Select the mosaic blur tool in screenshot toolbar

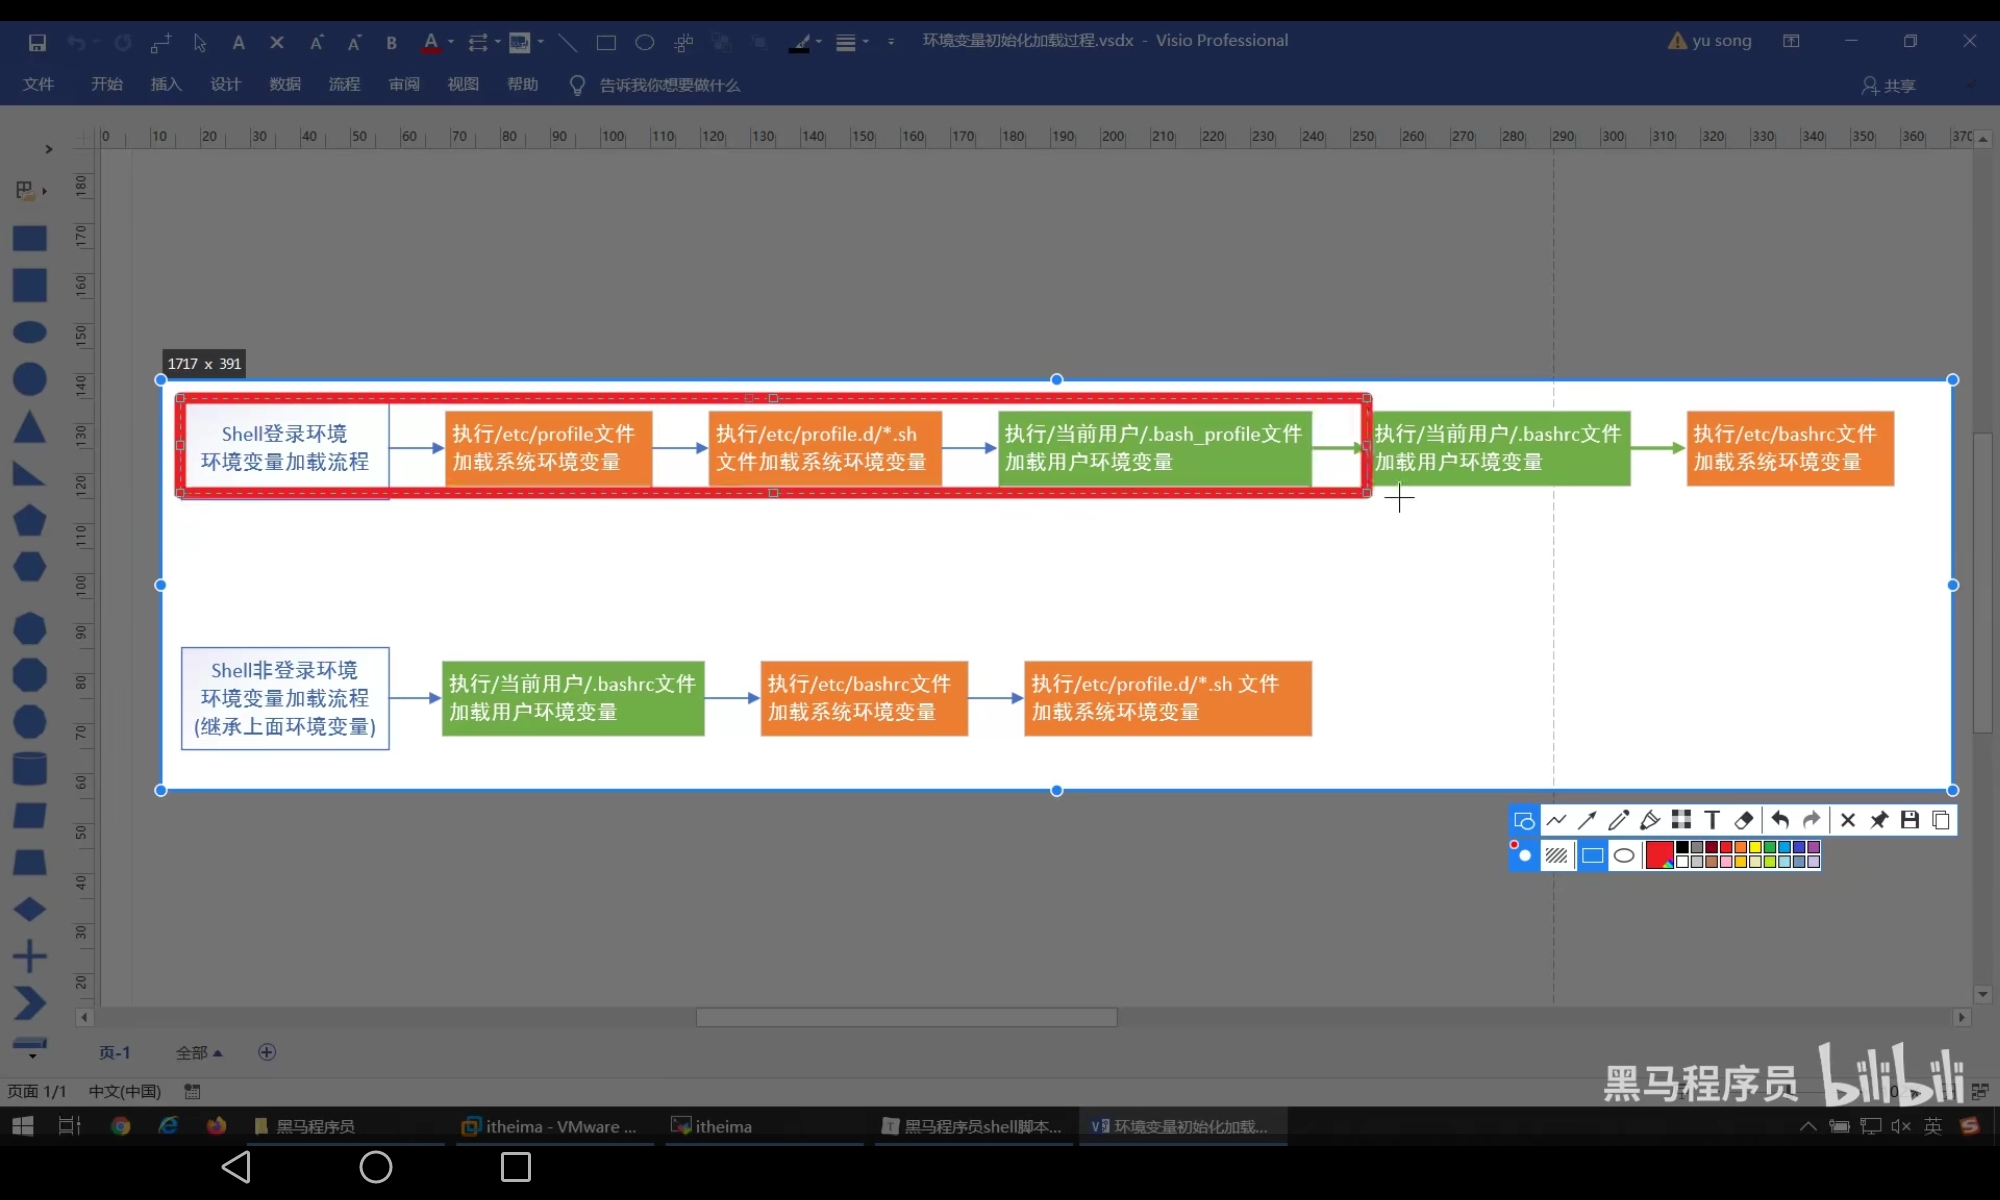tap(1681, 820)
